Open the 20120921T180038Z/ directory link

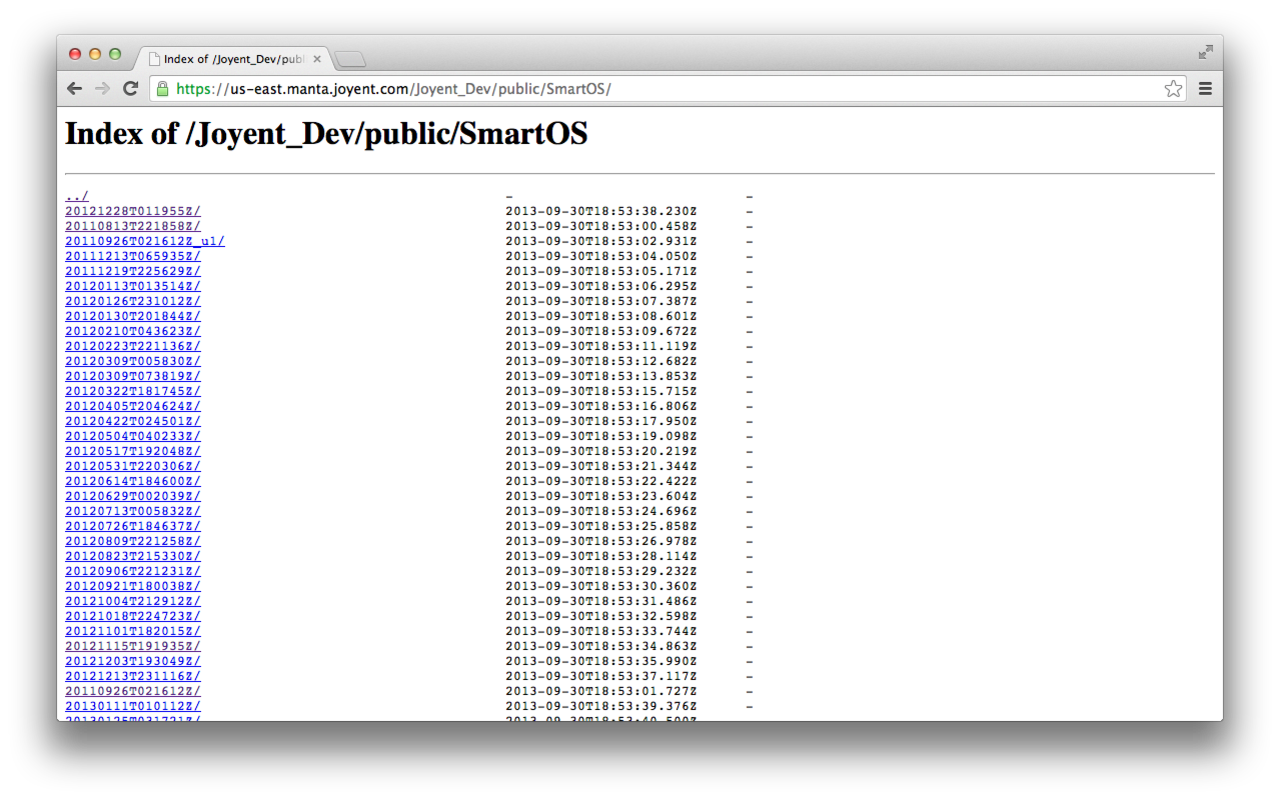click(133, 586)
